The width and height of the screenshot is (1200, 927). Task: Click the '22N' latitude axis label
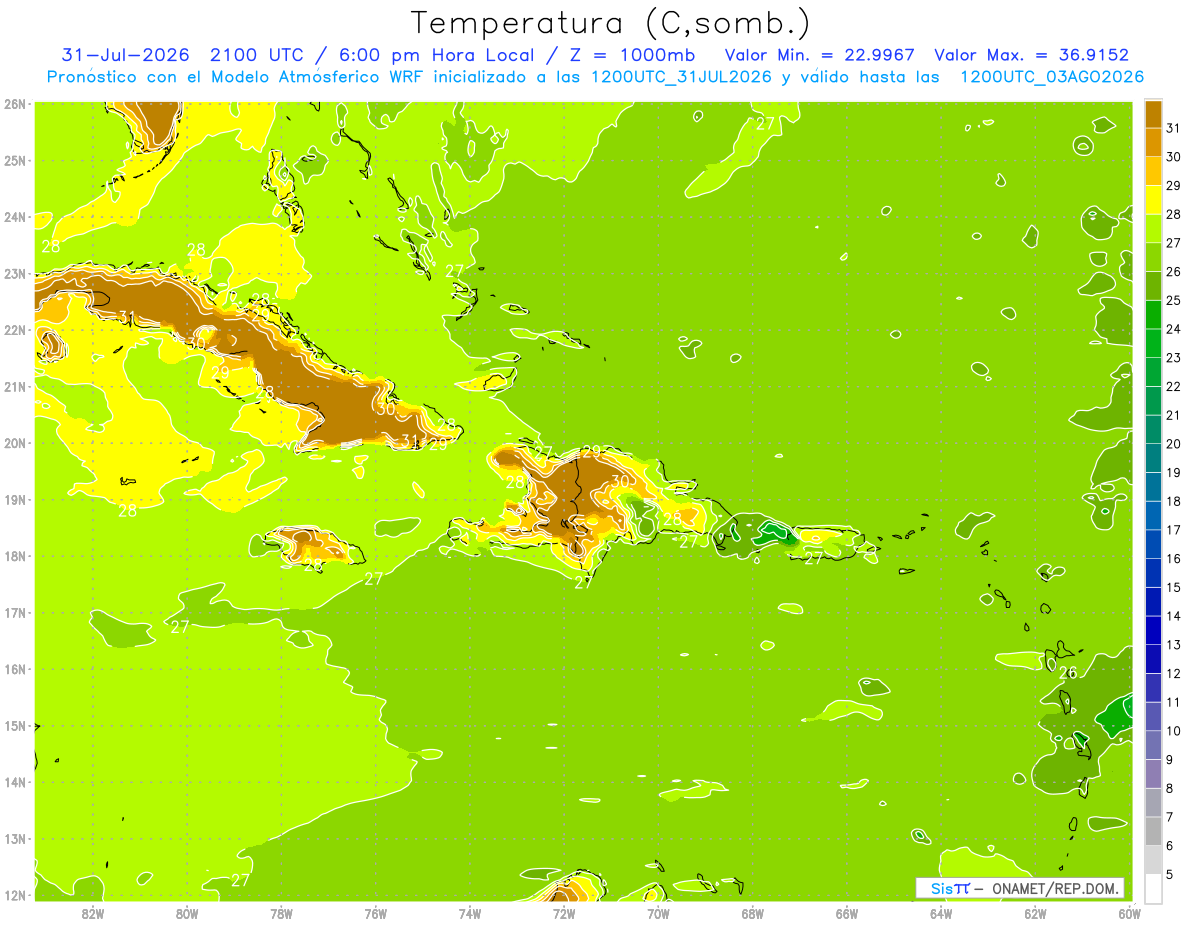point(15,330)
